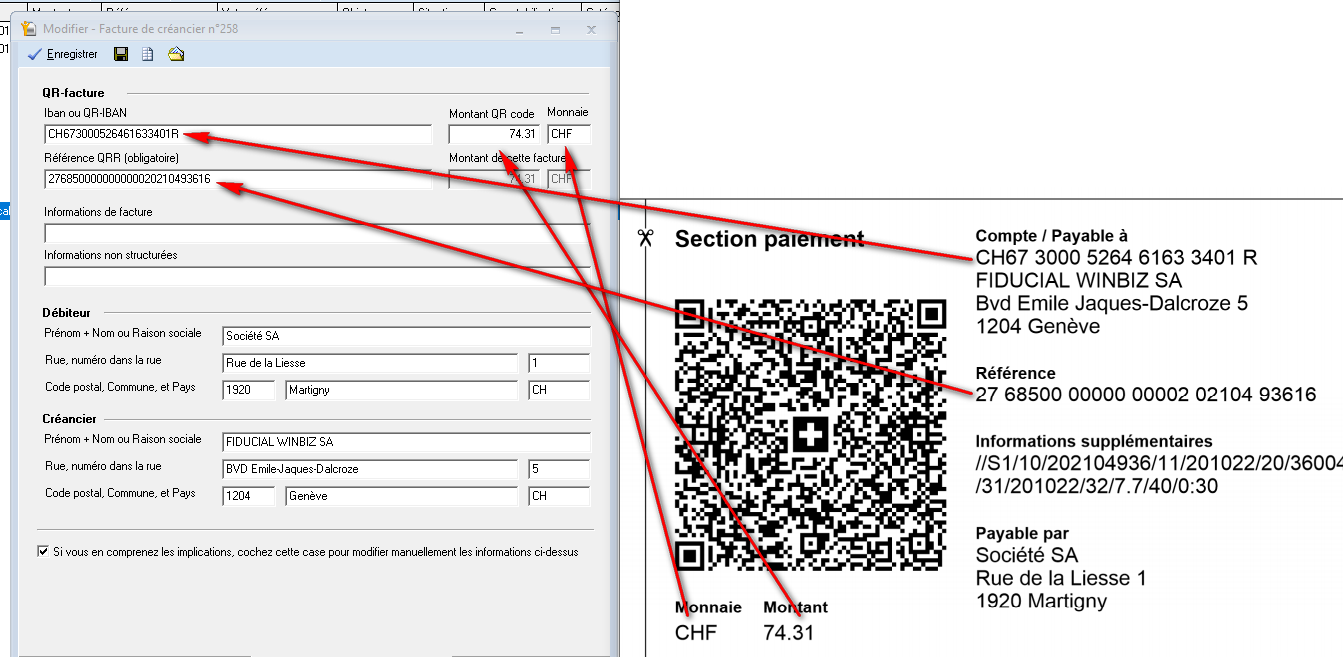This screenshot has height=657, width=1343.
Task: Click the Montant QR code field
Action: (494, 134)
